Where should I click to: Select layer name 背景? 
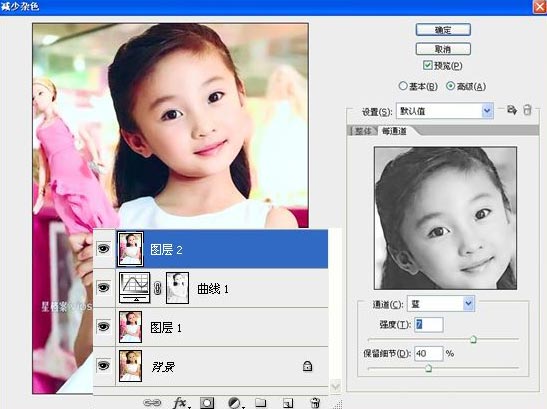163,366
